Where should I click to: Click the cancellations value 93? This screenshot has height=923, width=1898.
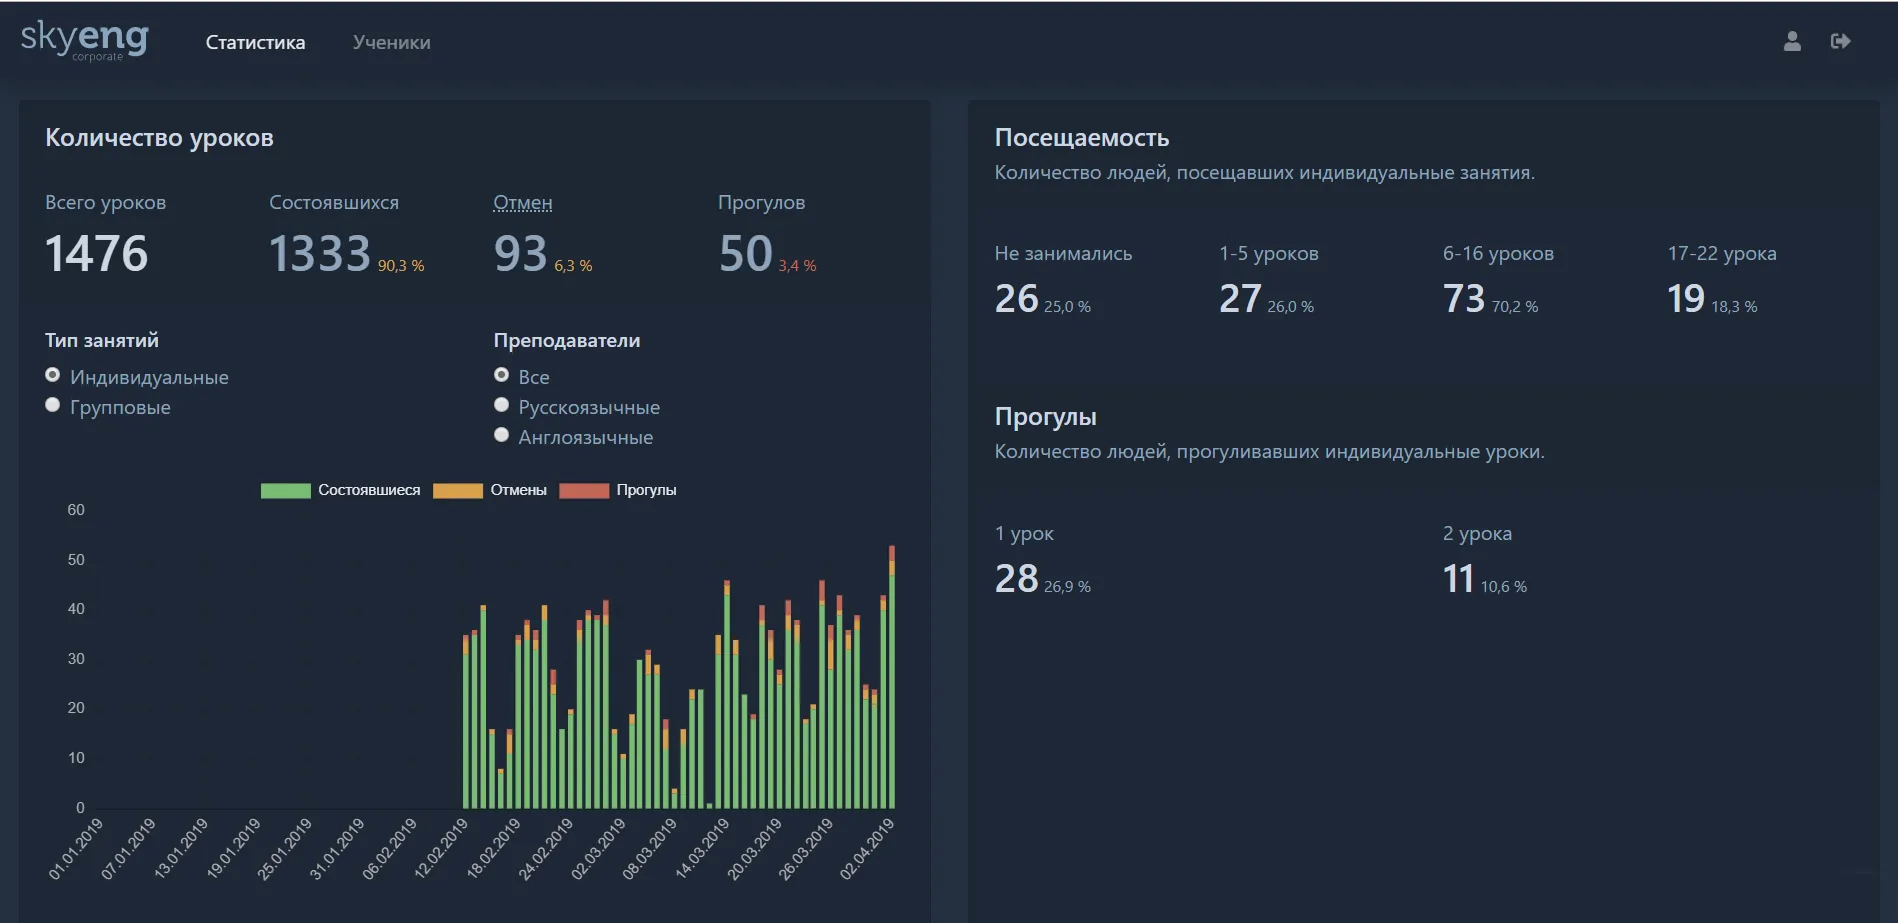pyautogui.click(x=520, y=253)
